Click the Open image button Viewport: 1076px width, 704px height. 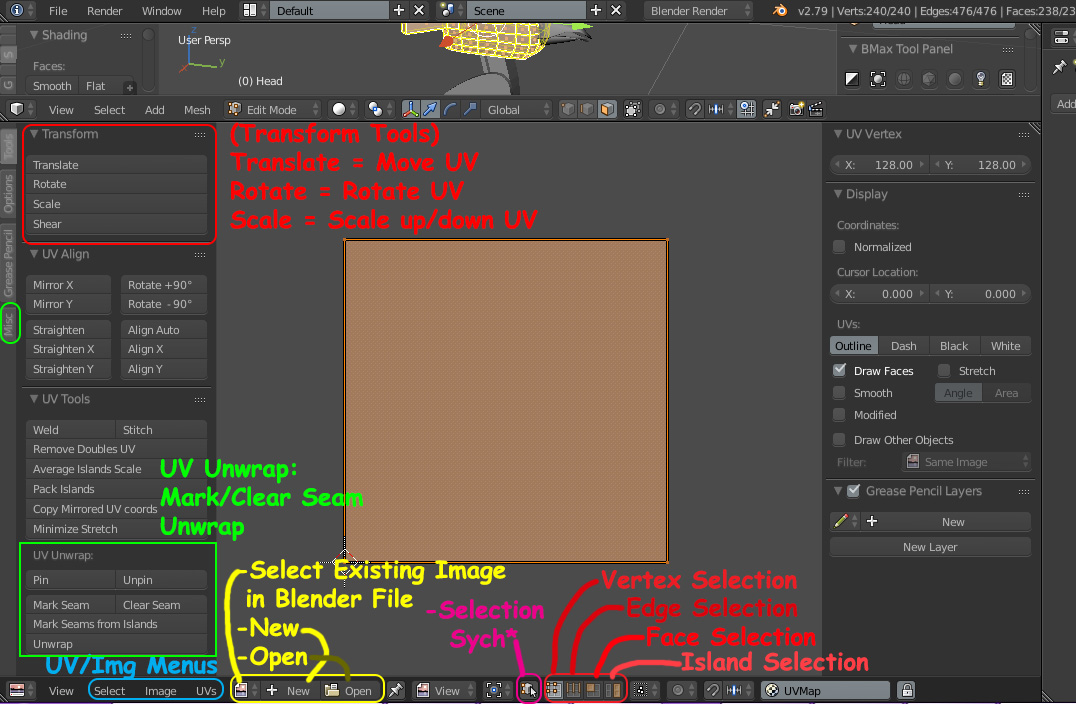(x=349, y=690)
